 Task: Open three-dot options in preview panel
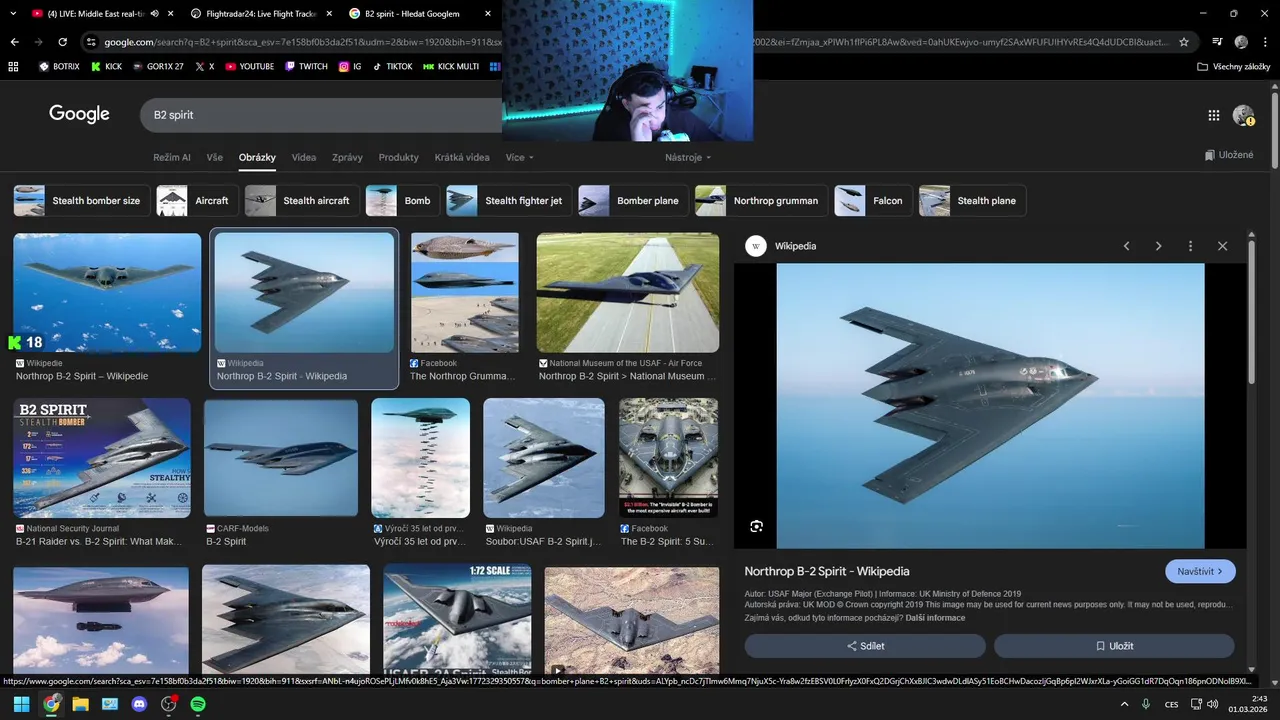(x=1190, y=246)
